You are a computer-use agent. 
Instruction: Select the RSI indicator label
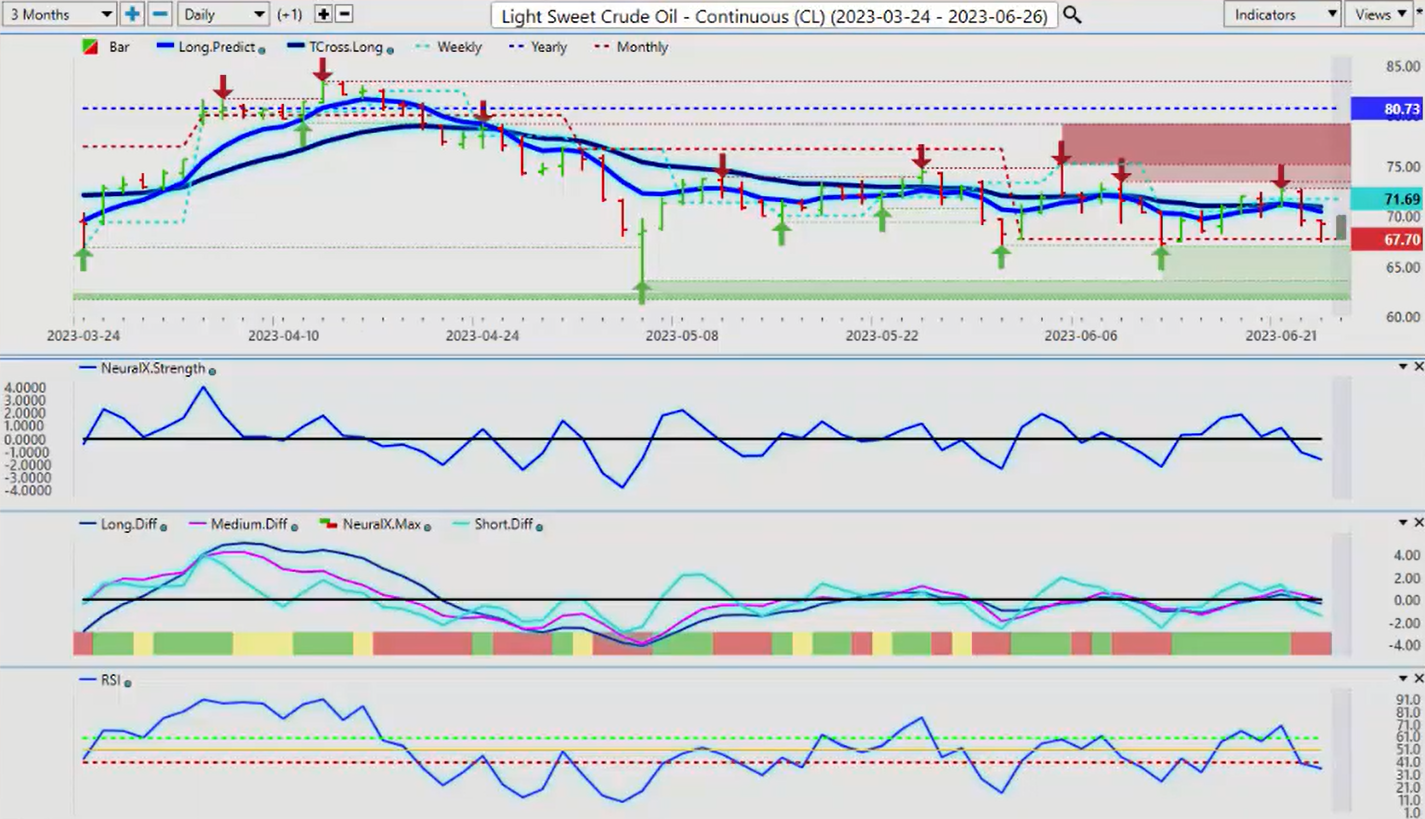(110, 680)
